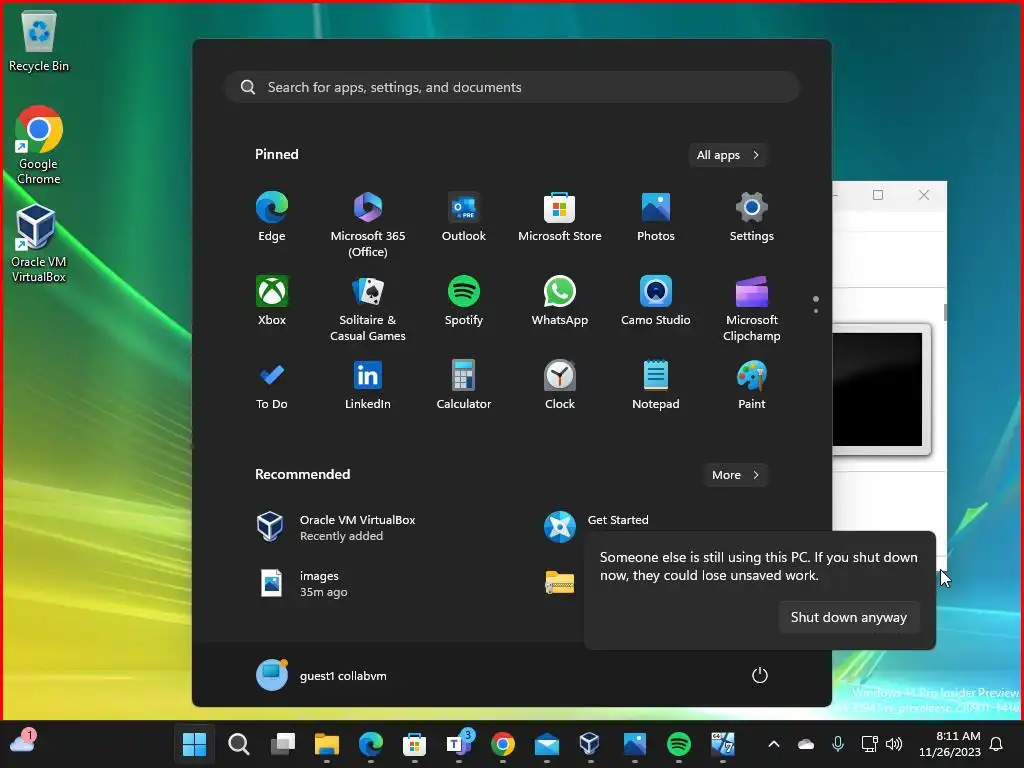Open Edge from pinned apps

[x=272, y=217]
